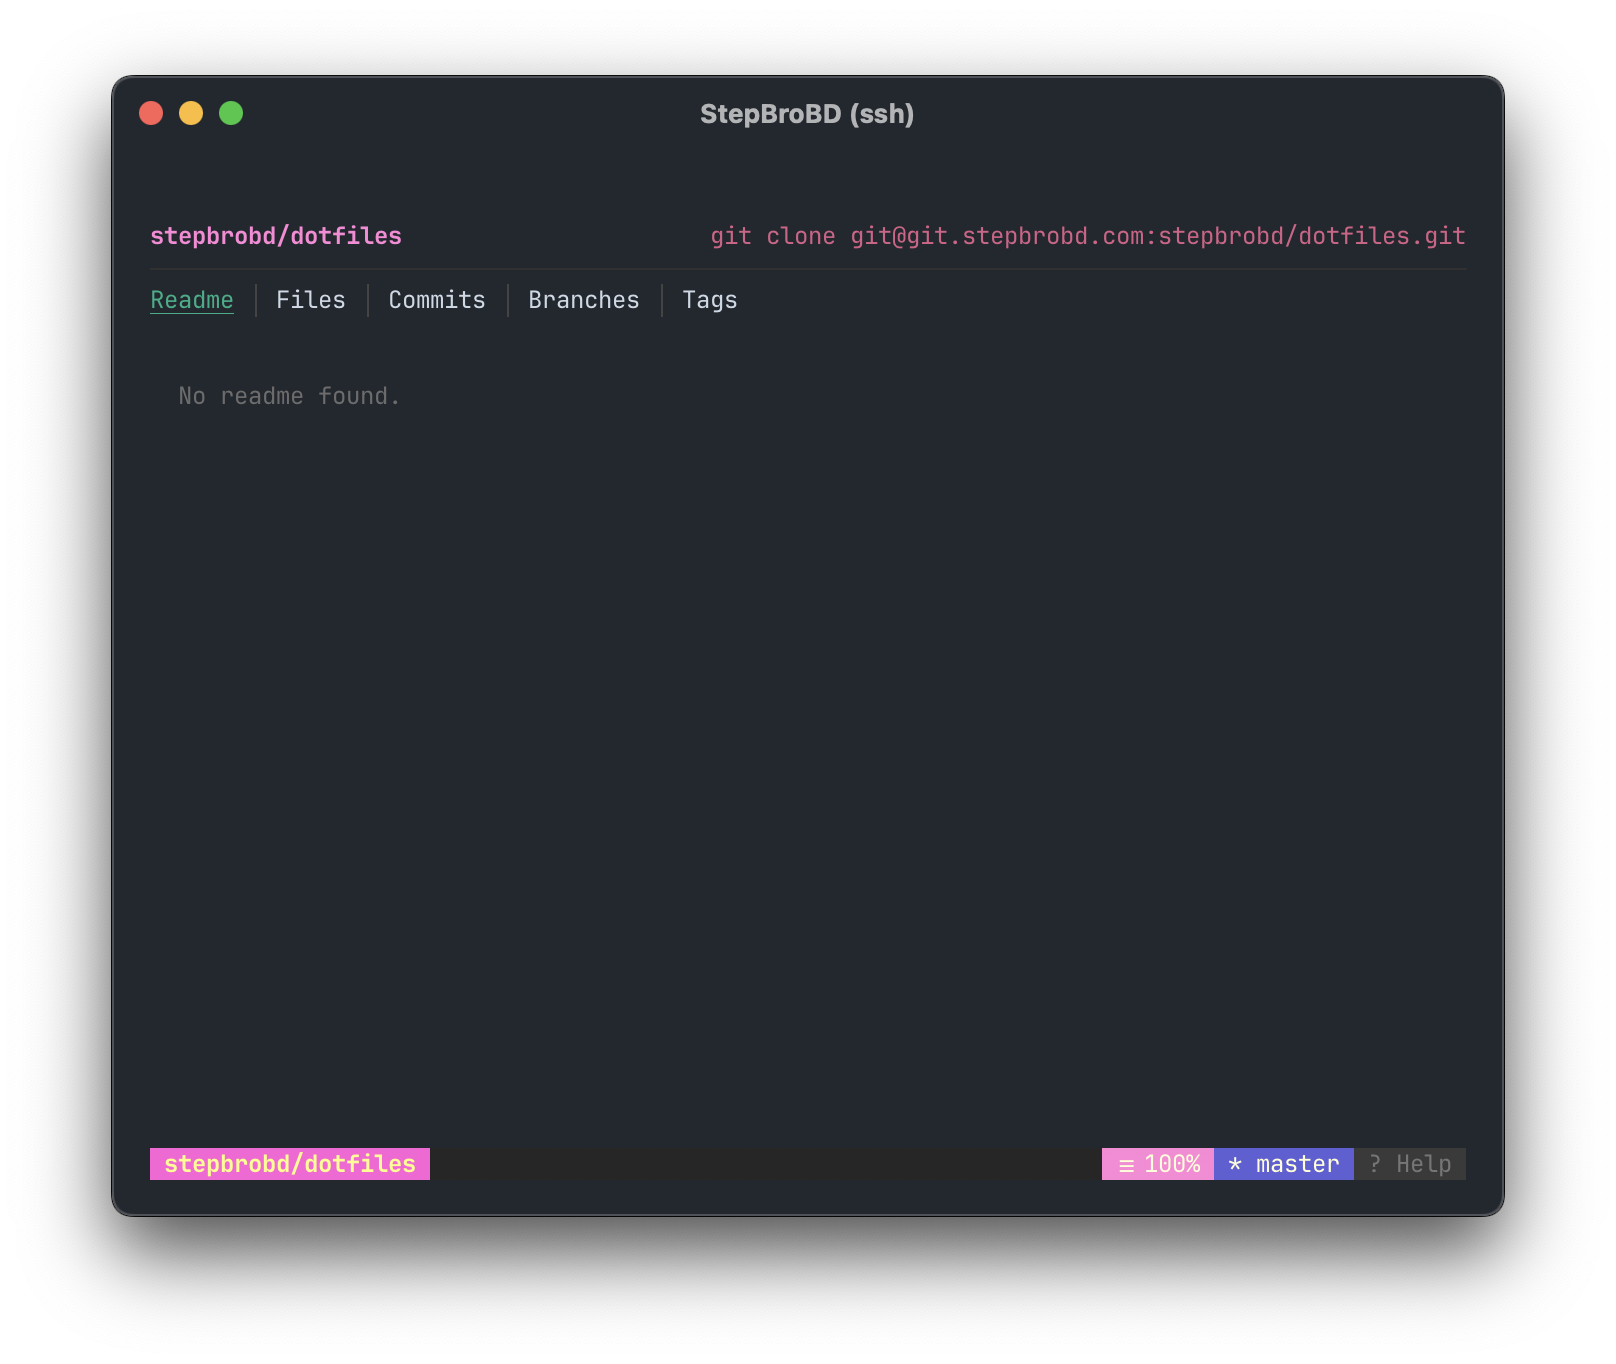Switch to the Files tab
The image size is (1616, 1364).
[310, 299]
